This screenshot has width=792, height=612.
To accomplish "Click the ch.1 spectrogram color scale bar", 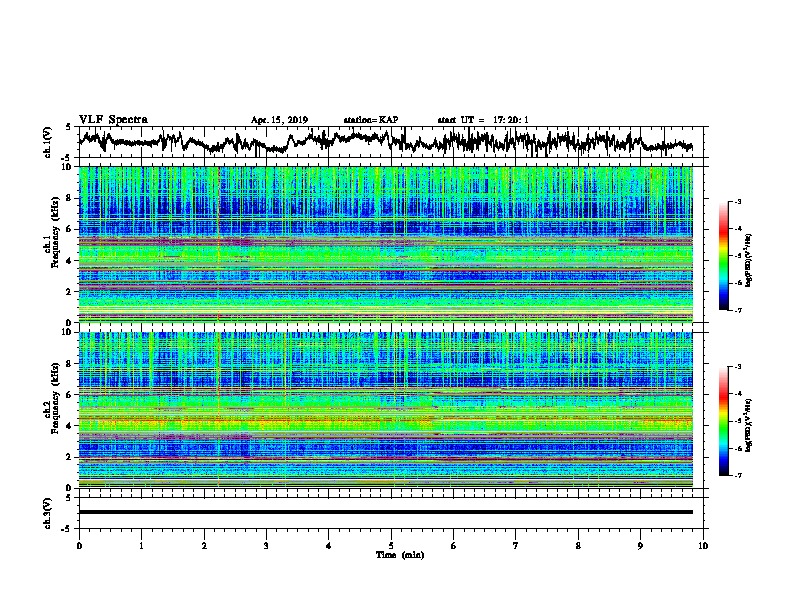I will click(723, 256).
